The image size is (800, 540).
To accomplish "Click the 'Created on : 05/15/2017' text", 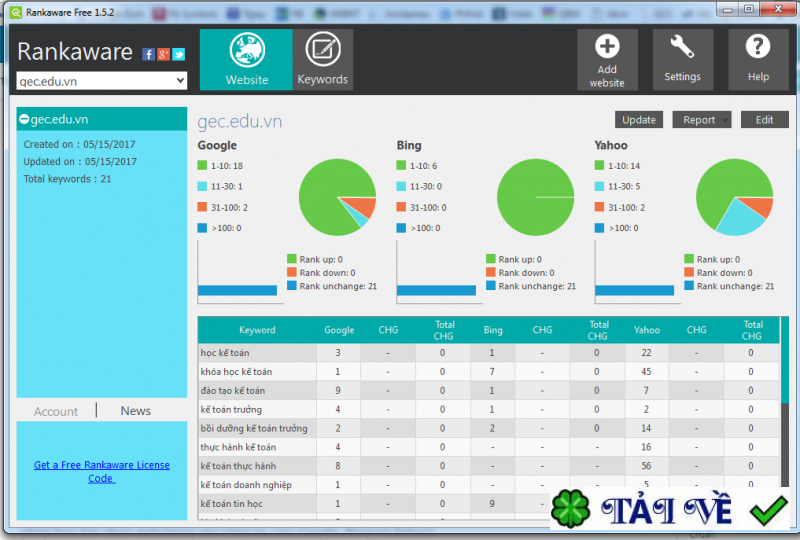I will [79, 144].
